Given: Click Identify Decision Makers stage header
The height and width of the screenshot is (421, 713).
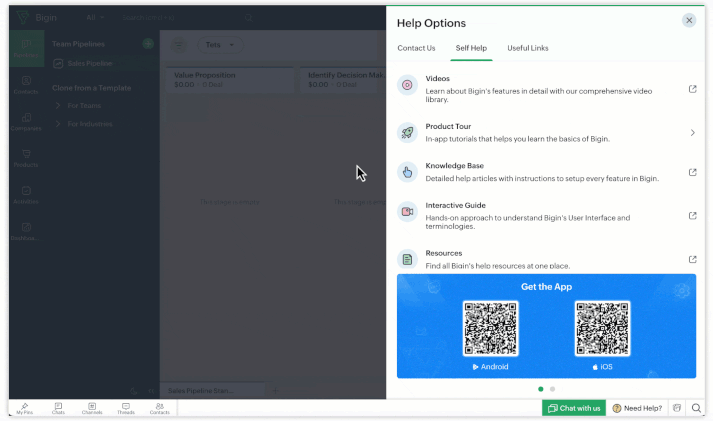Looking at the screenshot, I should pos(343,80).
